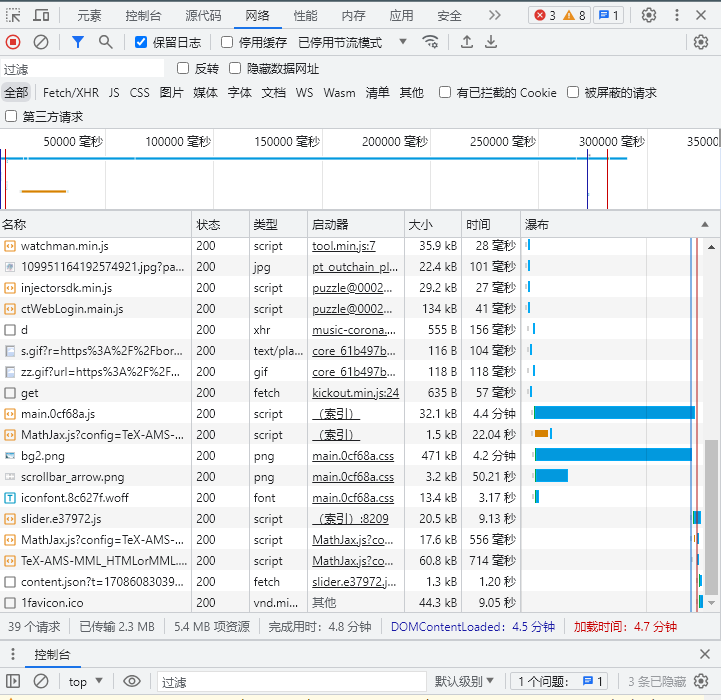Toggle the console sidebar icon
Viewport: 721px width, 700px height.
(x=13, y=681)
